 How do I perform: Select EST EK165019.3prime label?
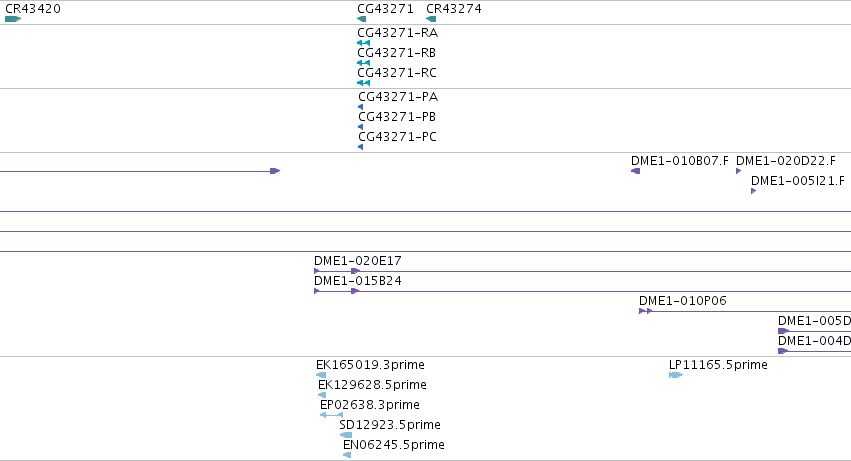[x=370, y=365]
